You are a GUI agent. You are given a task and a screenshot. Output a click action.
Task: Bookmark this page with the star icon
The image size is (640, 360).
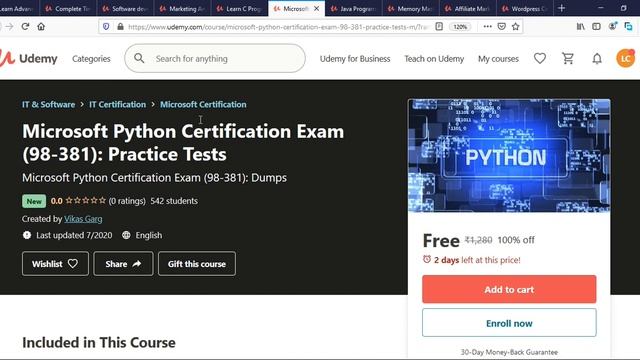coord(516,27)
